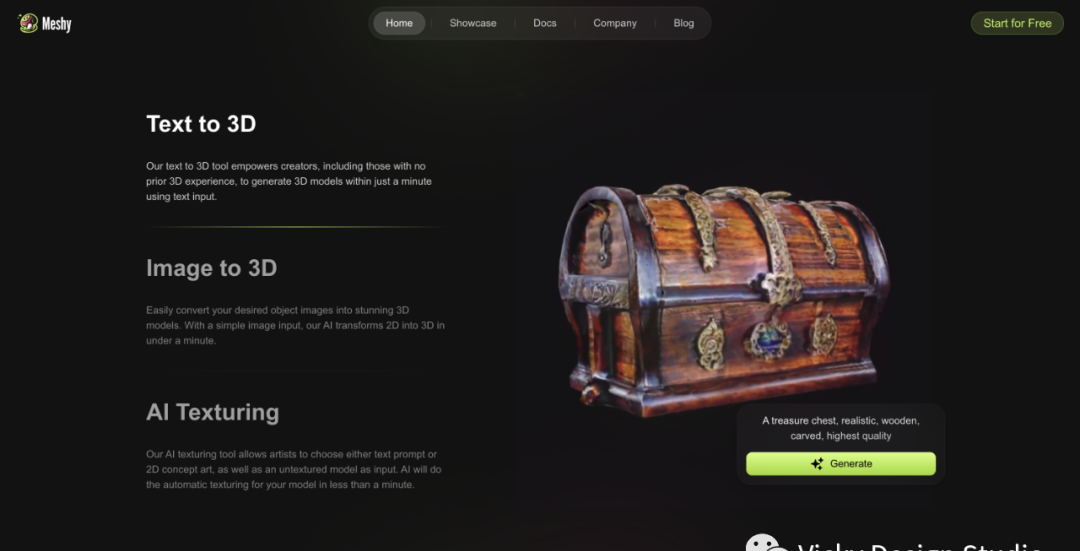Click the treasure chest prompt text
The image size is (1080, 551).
coord(840,428)
